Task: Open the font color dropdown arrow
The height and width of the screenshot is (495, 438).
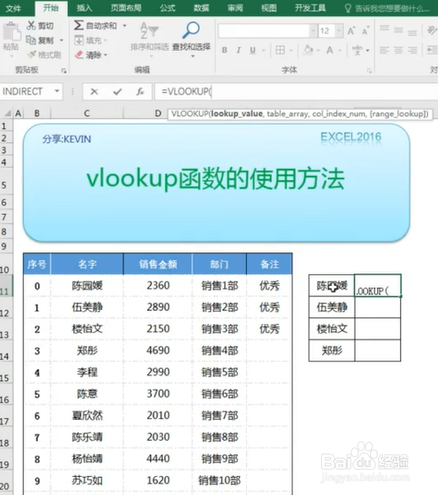Action: [x=340, y=51]
